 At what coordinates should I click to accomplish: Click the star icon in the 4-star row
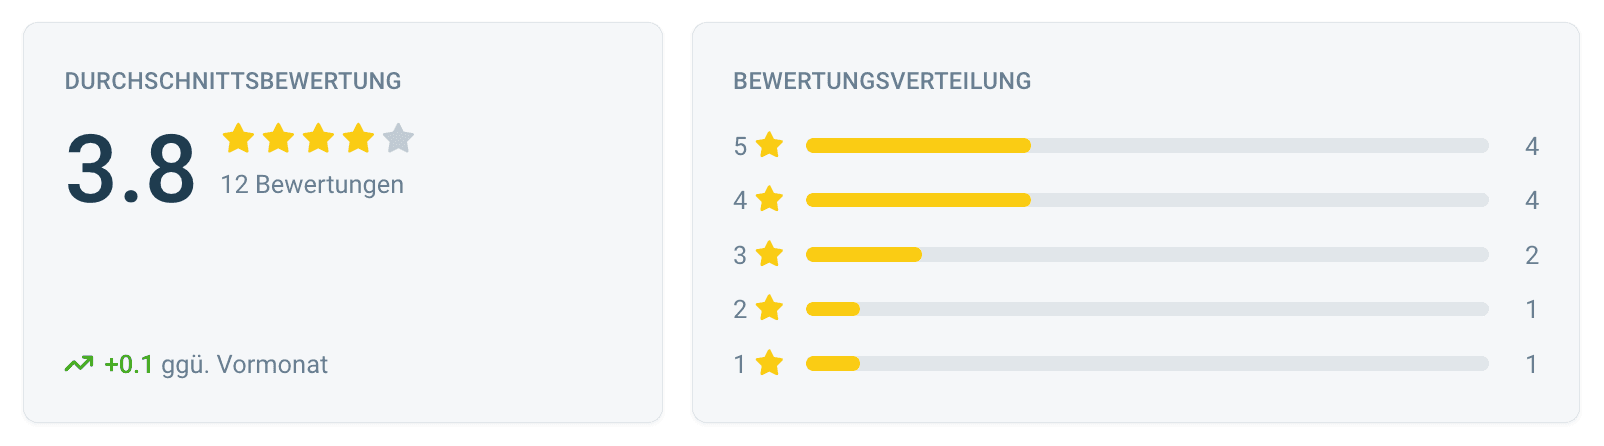pos(769,200)
